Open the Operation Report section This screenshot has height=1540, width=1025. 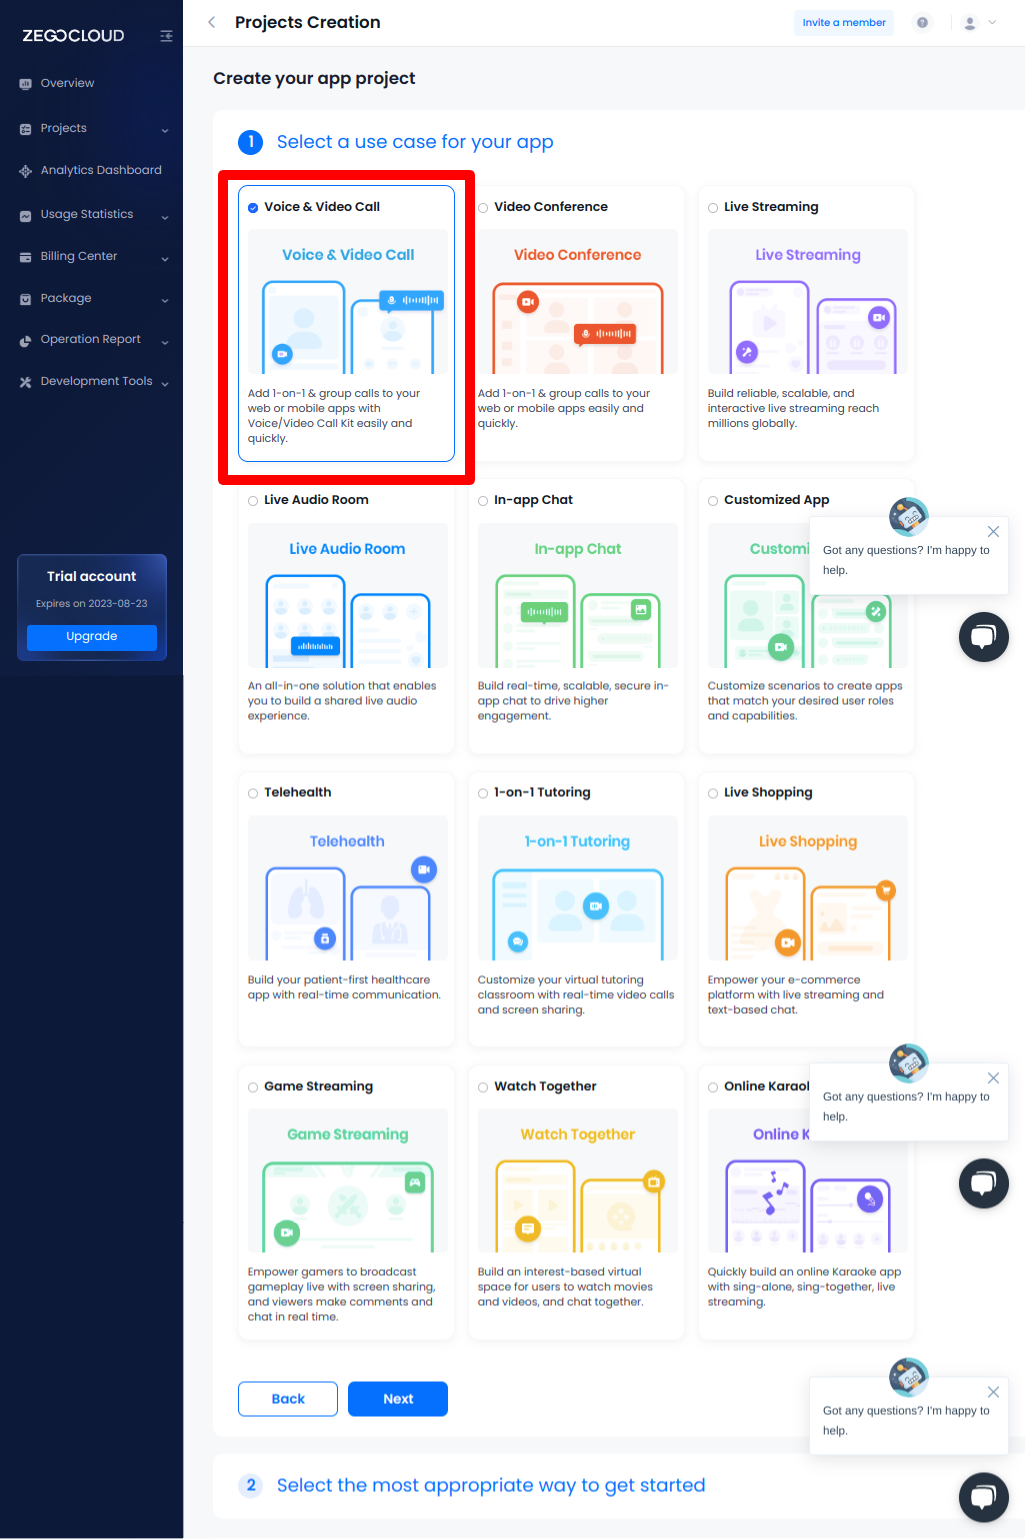[90, 339]
